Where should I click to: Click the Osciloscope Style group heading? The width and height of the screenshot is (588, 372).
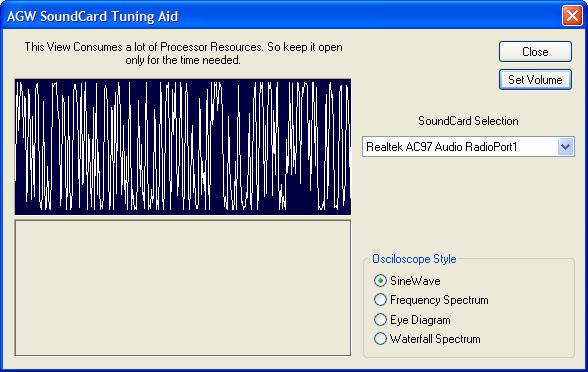pos(414,259)
